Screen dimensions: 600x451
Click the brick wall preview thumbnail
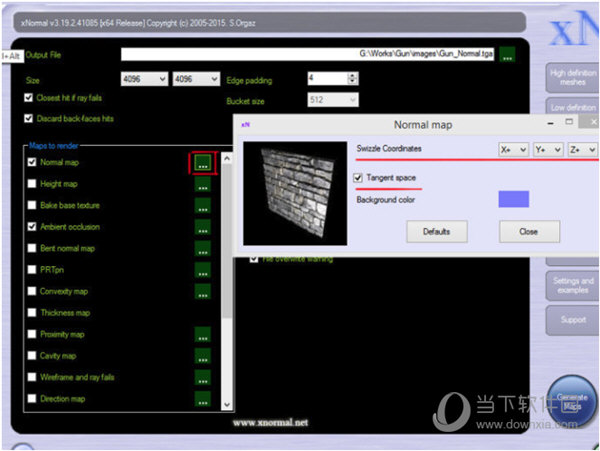point(295,193)
